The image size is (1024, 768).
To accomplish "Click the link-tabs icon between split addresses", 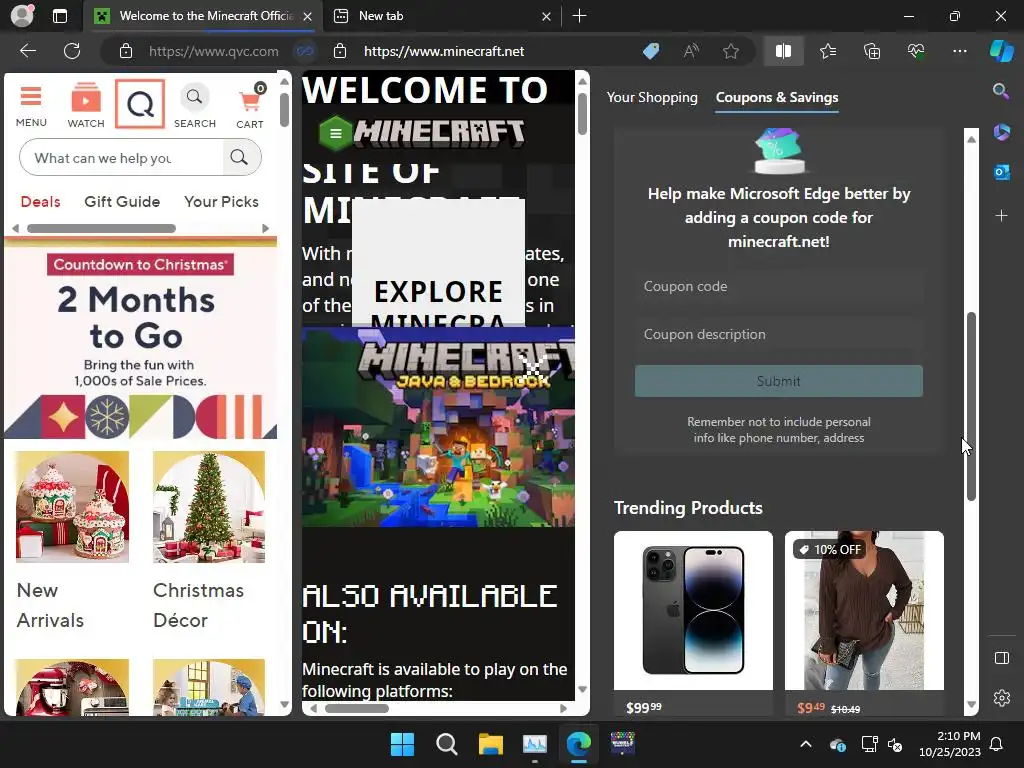I will pyautogui.click(x=305, y=51).
